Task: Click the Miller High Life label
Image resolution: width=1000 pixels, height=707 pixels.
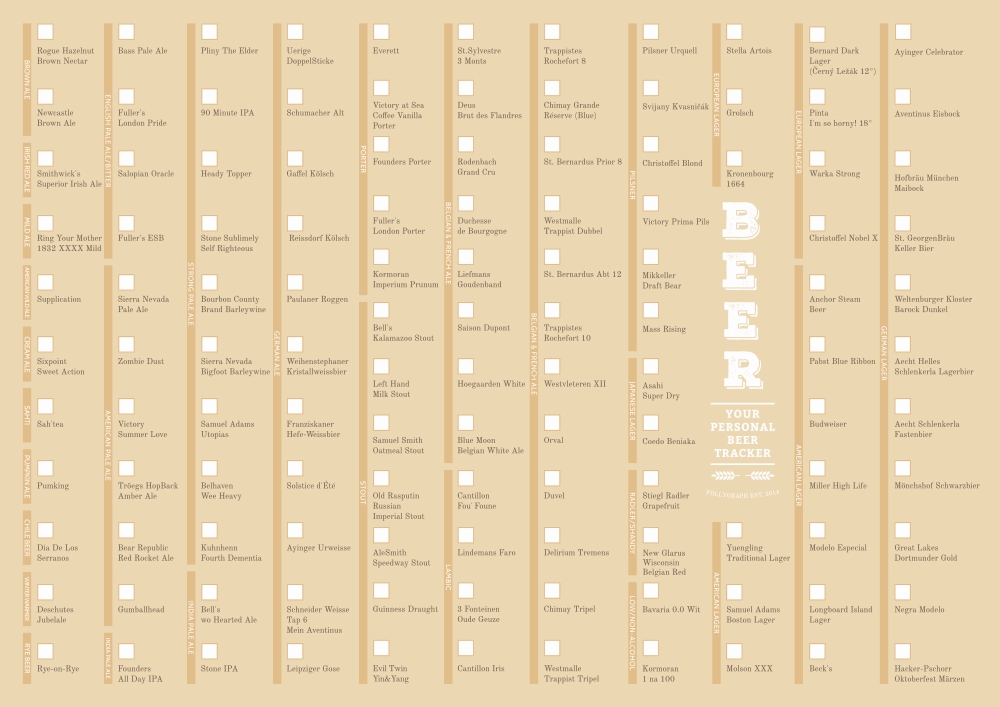Action: tap(838, 486)
